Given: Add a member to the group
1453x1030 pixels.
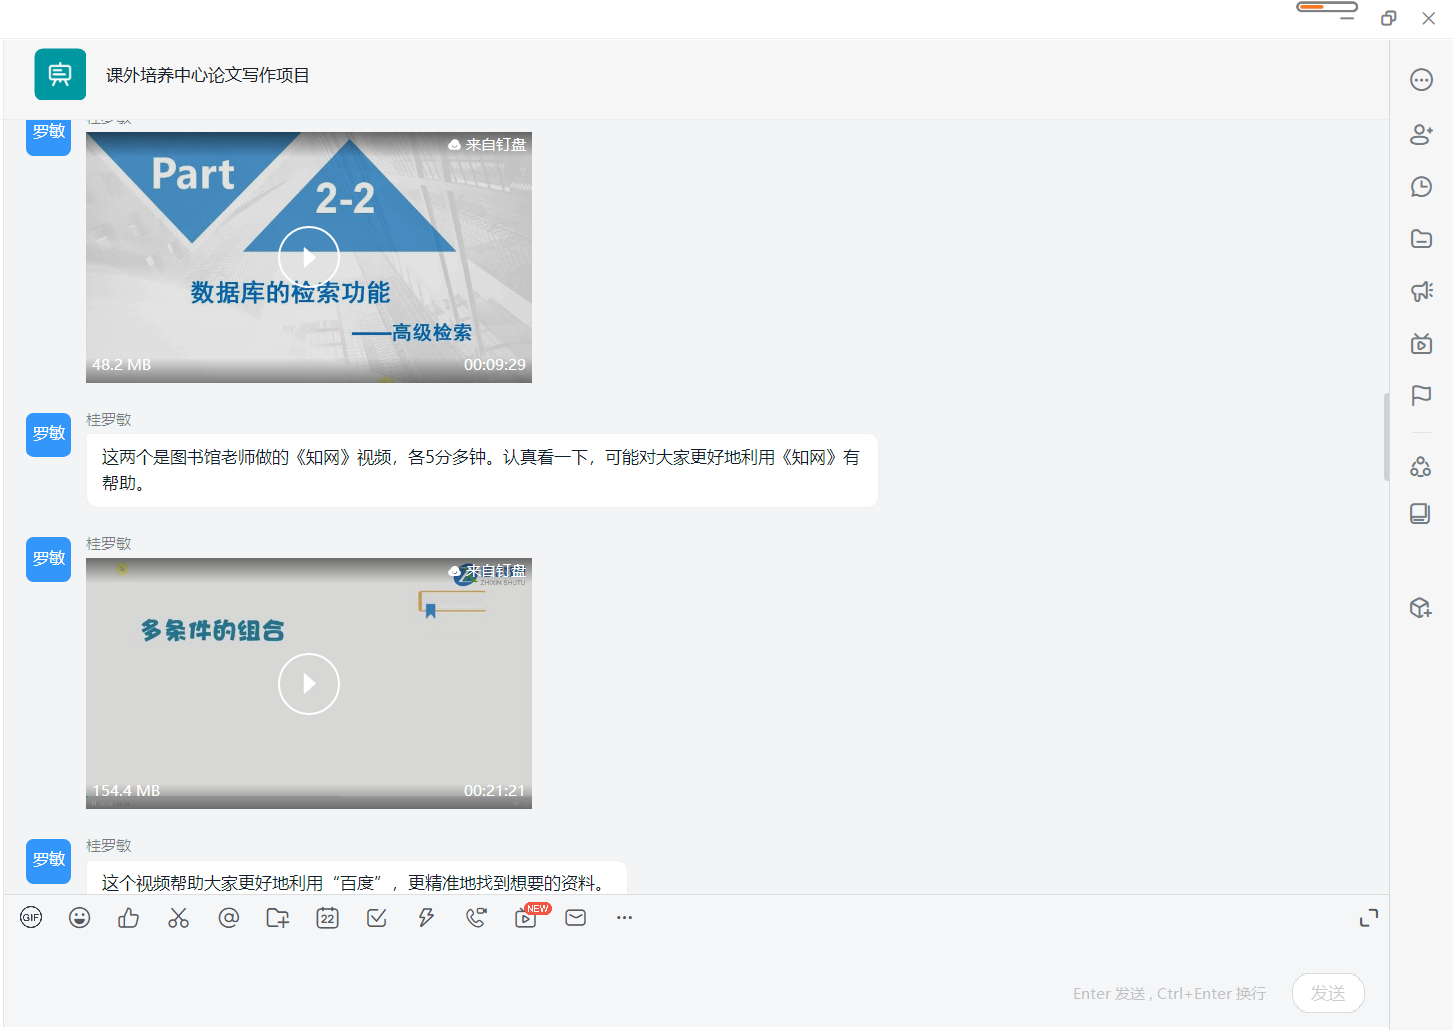Looking at the screenshot, I should coord(1422,134).
